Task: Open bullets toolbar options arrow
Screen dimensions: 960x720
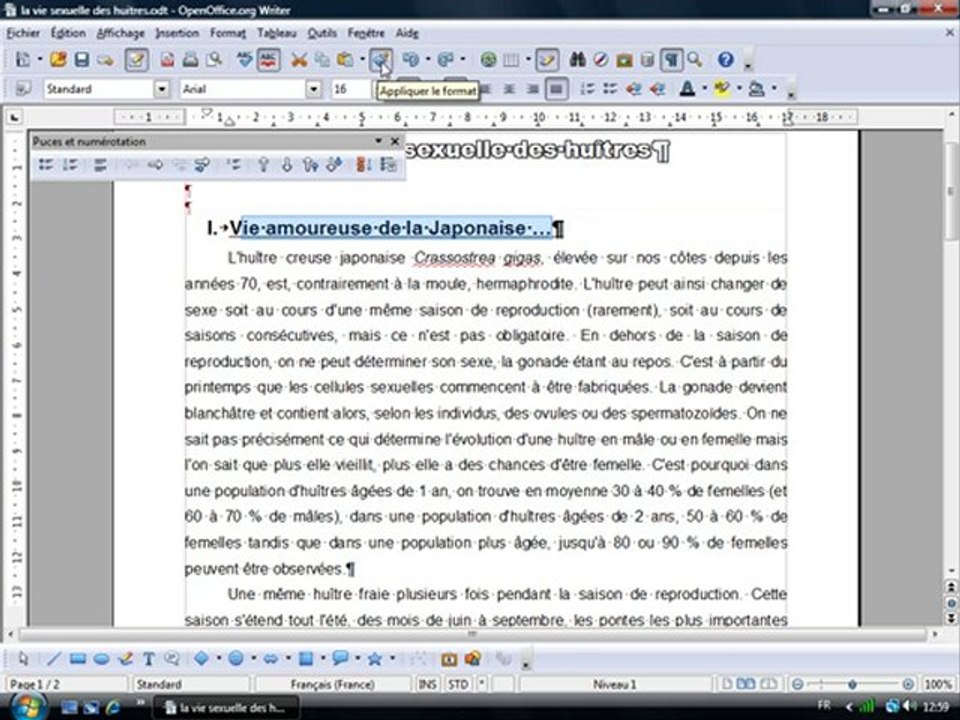Action: [x=378, y=141]
